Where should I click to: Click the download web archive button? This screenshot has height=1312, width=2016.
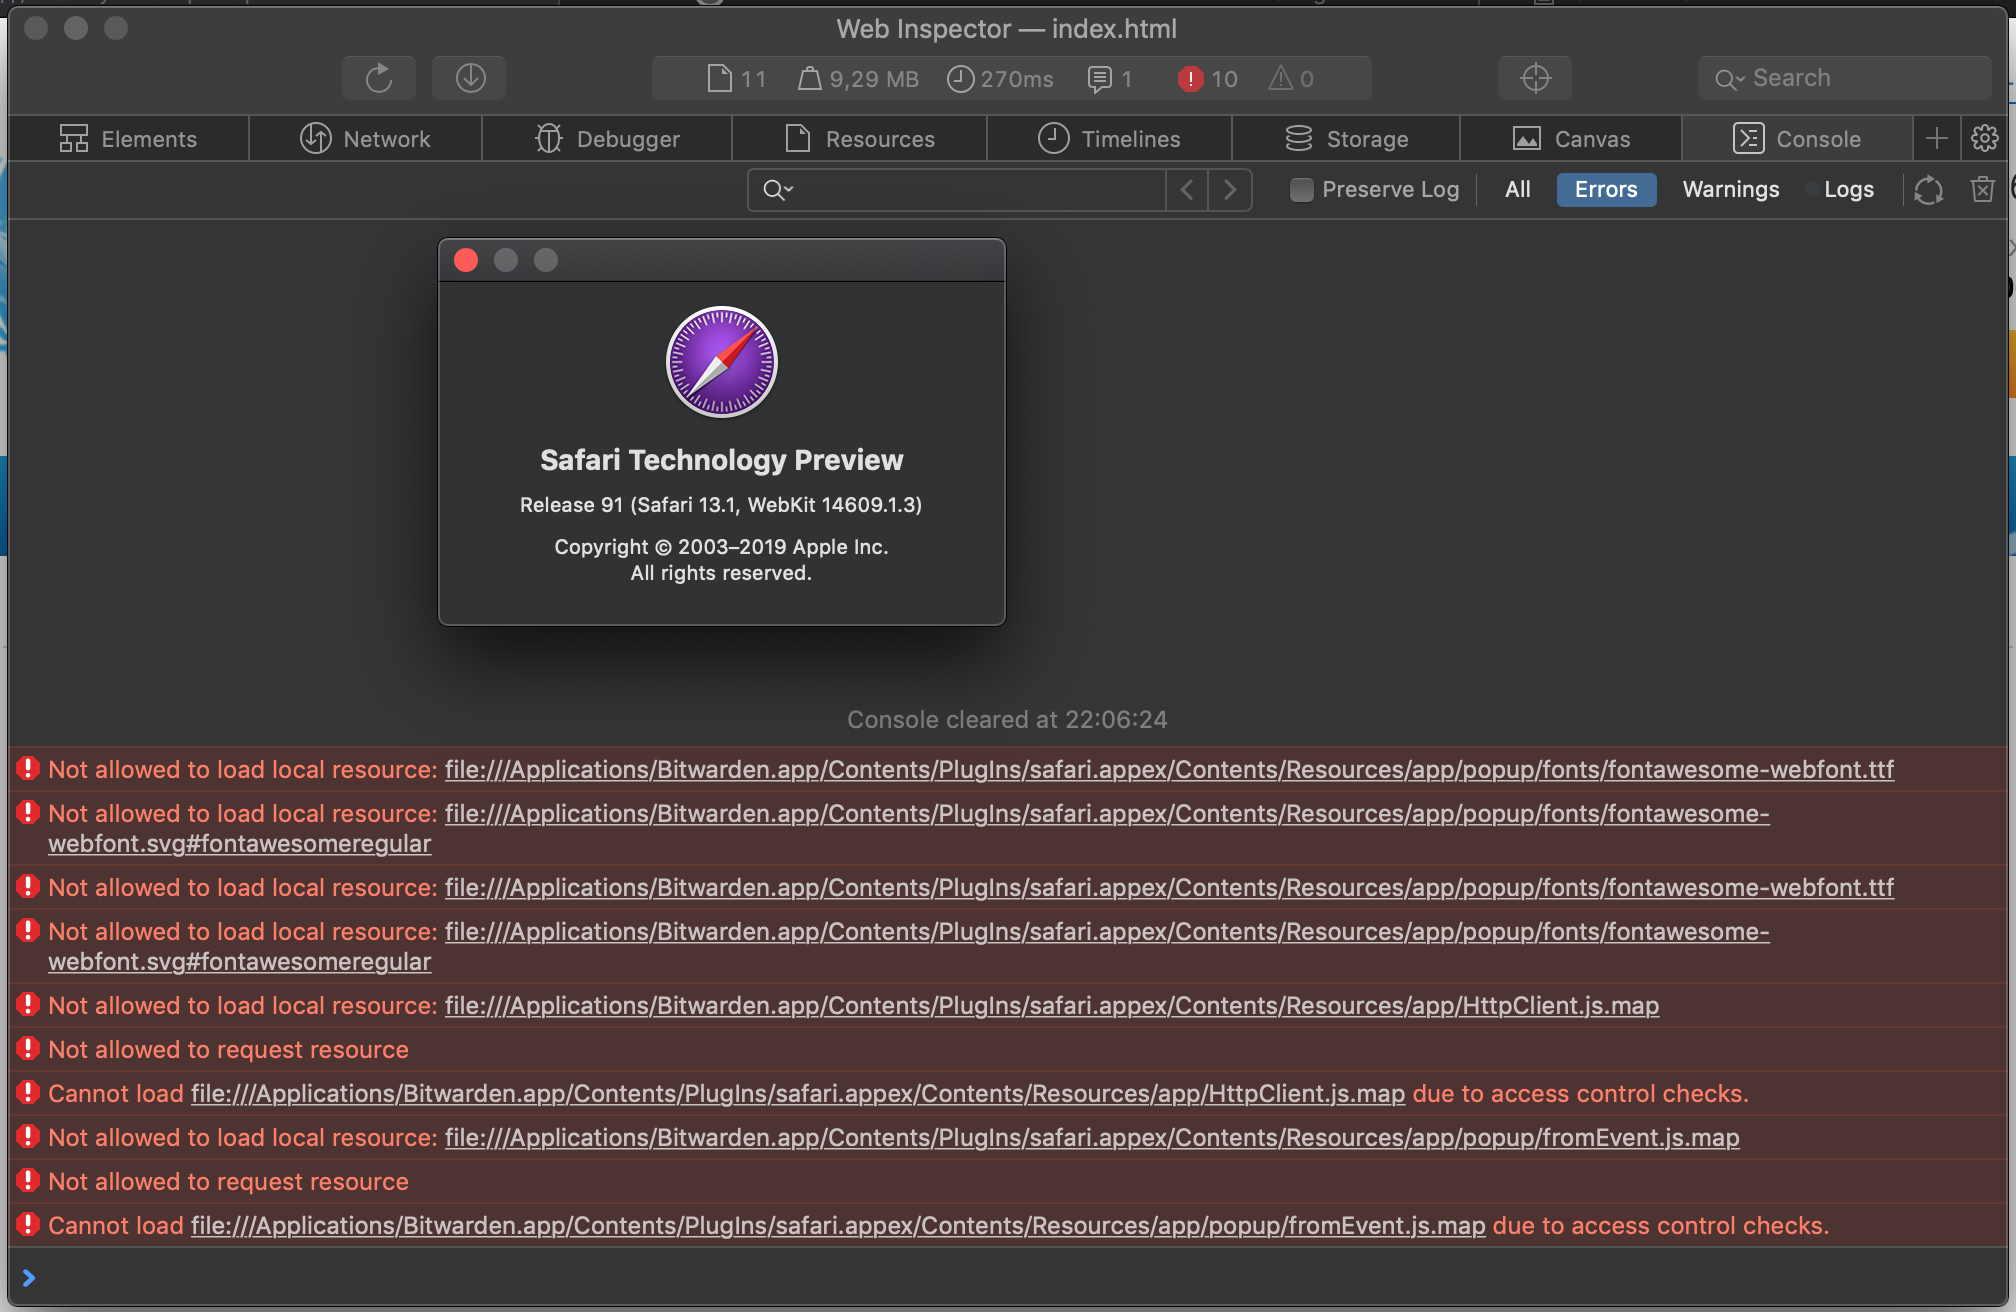(x=470, y=78)
